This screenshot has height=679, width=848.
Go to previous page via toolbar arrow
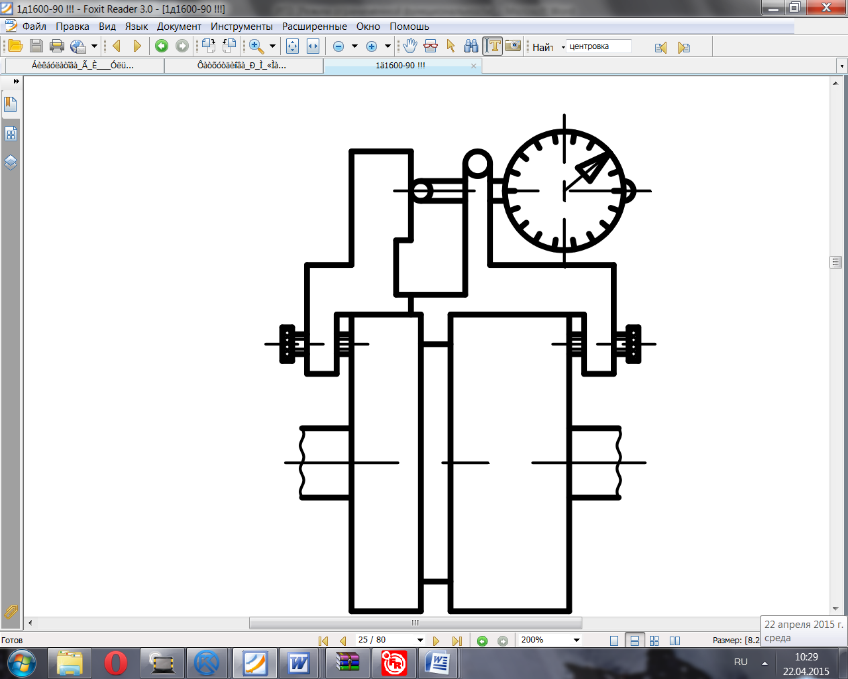pyautogui.click(x=116, y=46)
